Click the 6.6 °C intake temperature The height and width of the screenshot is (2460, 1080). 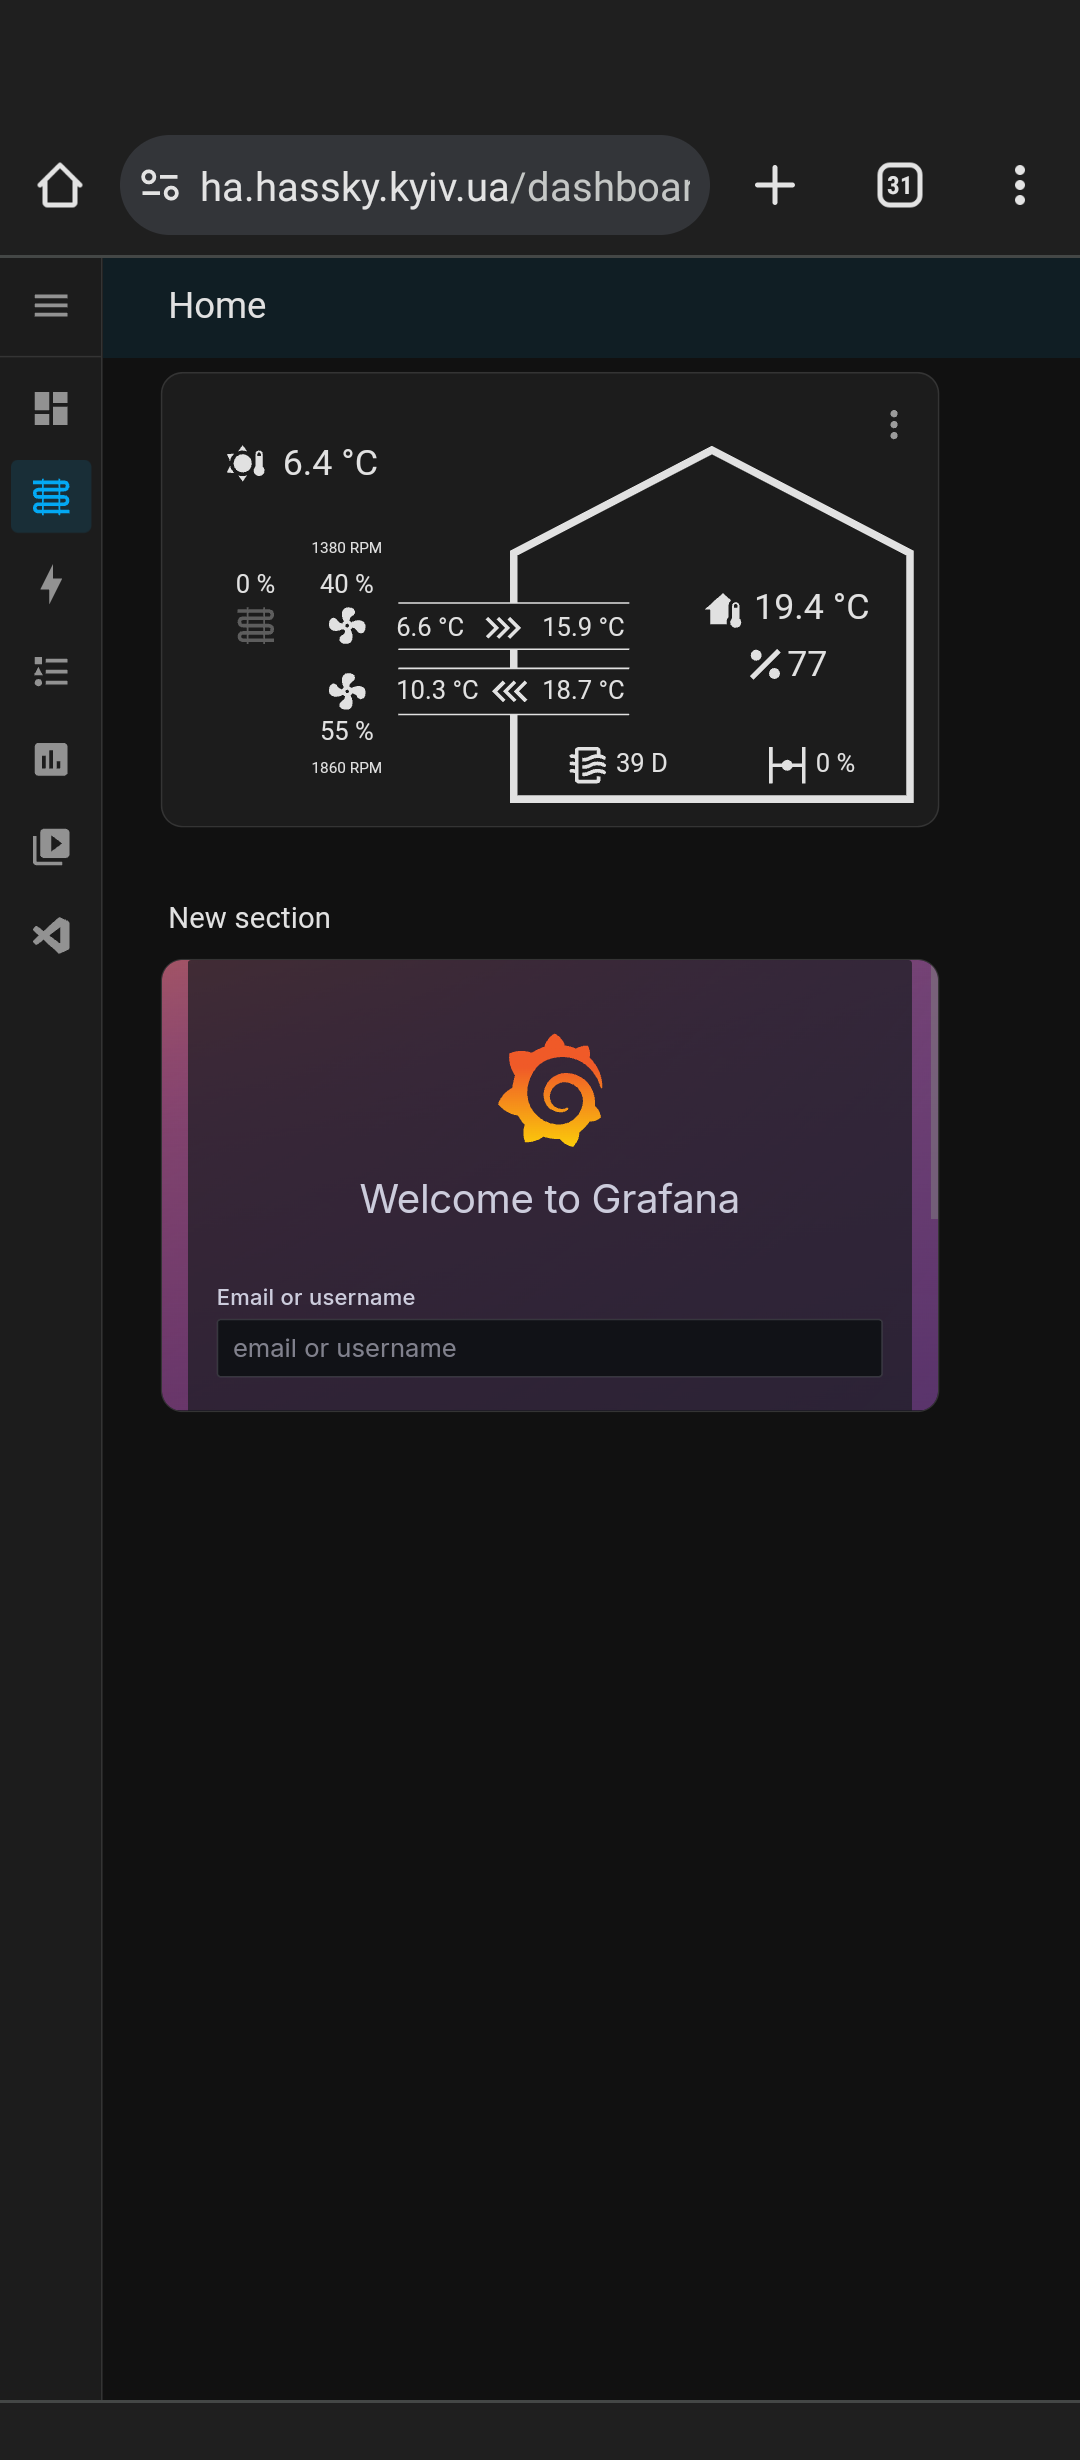point(431,627)
